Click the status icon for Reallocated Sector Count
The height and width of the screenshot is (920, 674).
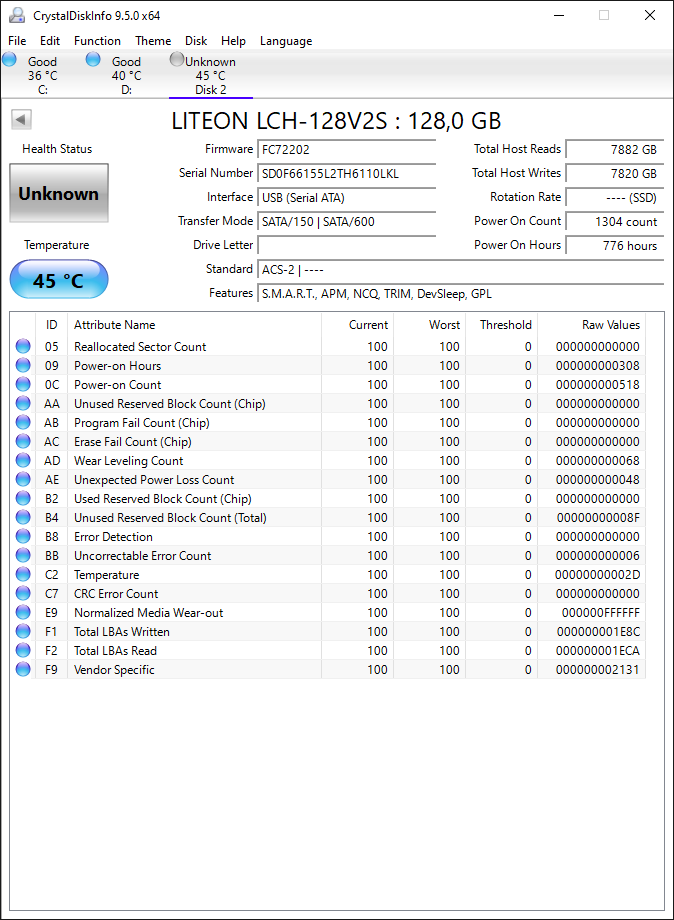tap(23, 346)
